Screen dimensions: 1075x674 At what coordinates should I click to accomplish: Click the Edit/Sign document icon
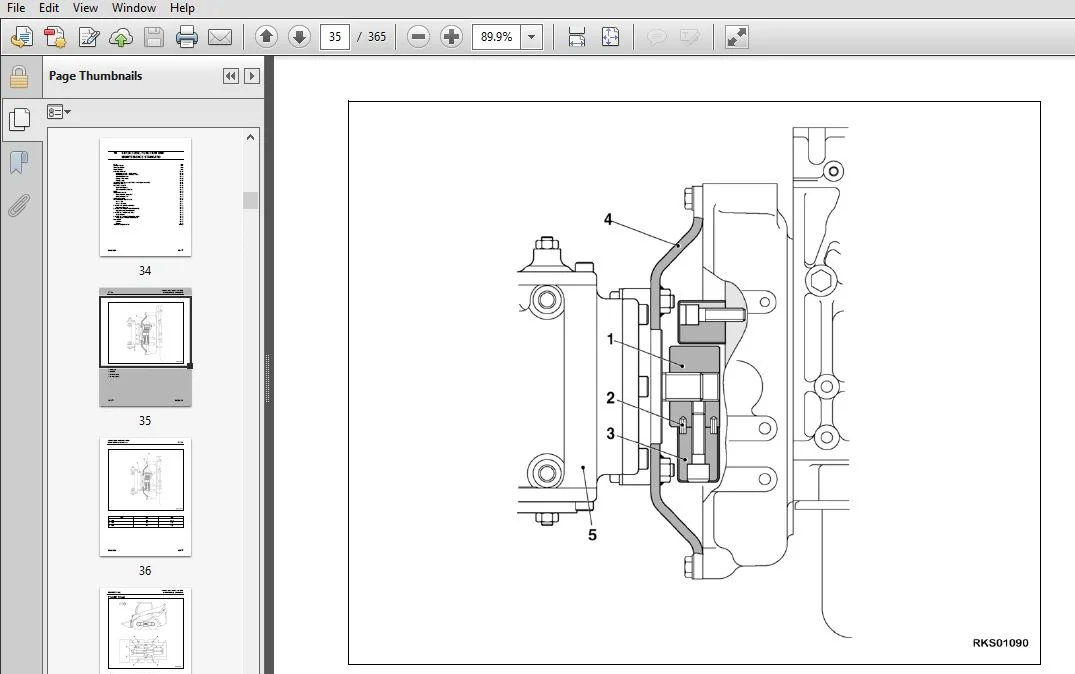[x=88, y=37]
